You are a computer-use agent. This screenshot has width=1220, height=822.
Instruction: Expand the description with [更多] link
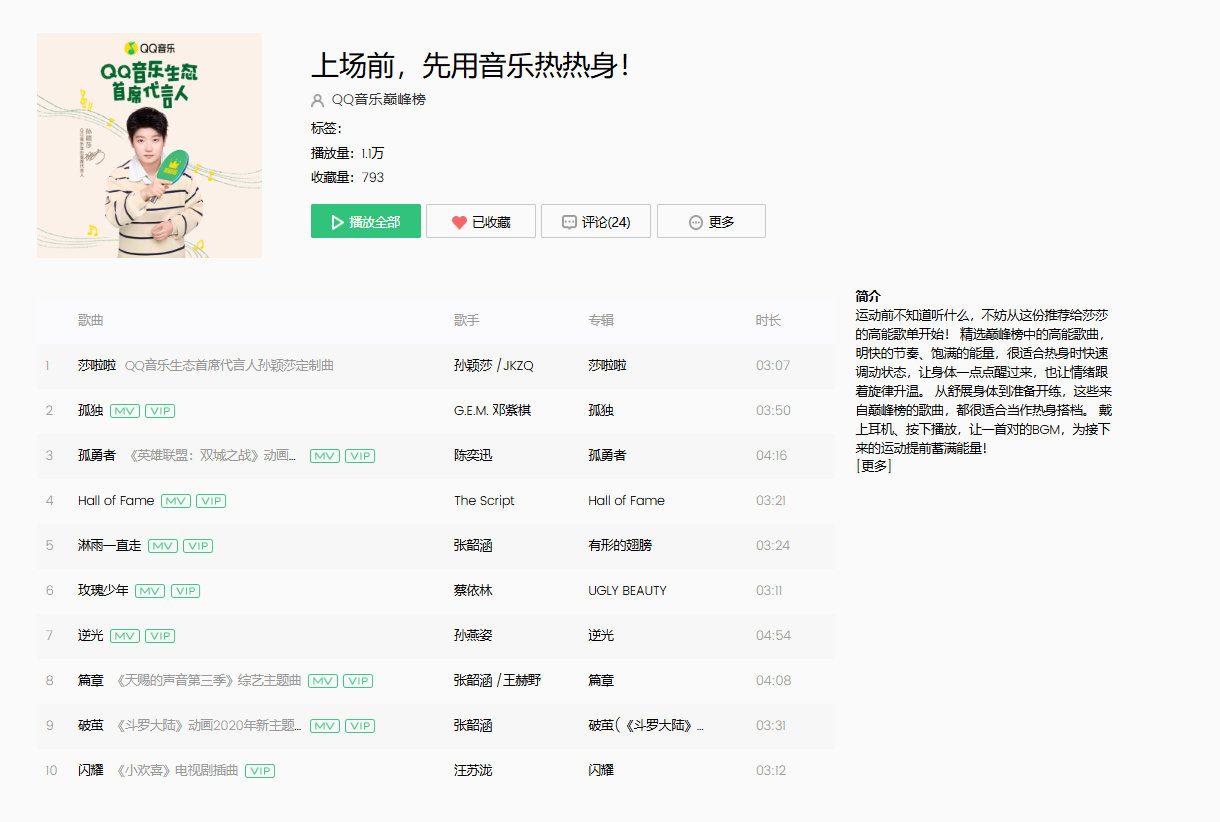873,465
